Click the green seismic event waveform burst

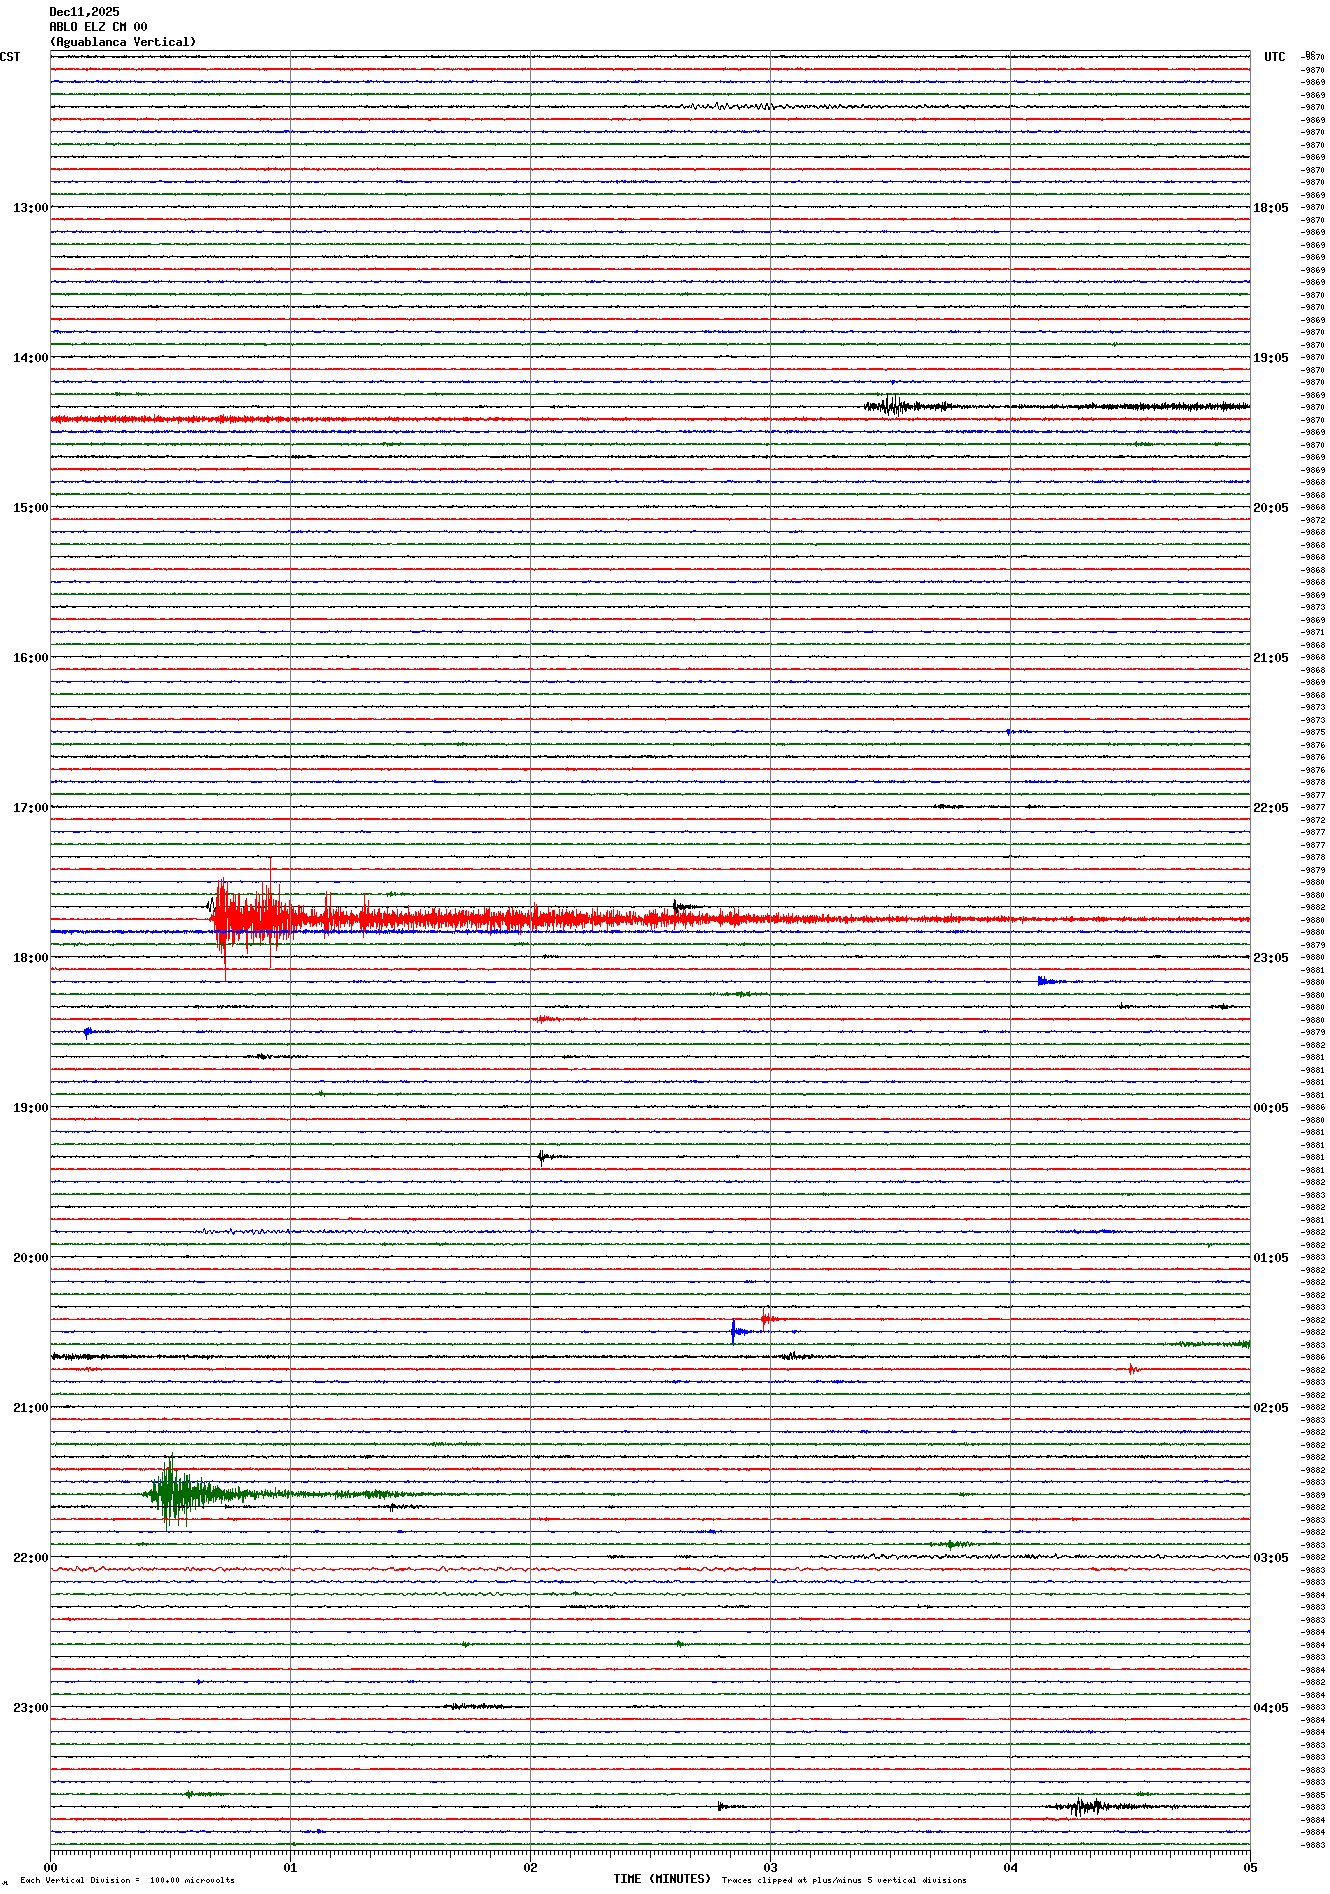click(x=172, y=1494)
